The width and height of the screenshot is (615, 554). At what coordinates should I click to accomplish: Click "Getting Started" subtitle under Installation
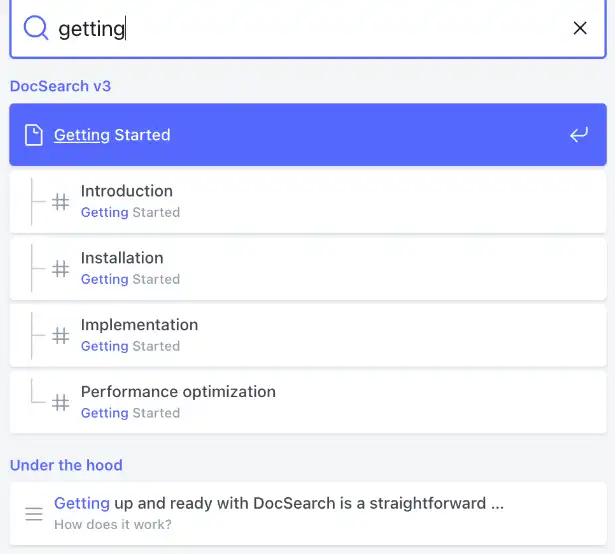pyautogui.click(x=130, y=279)
